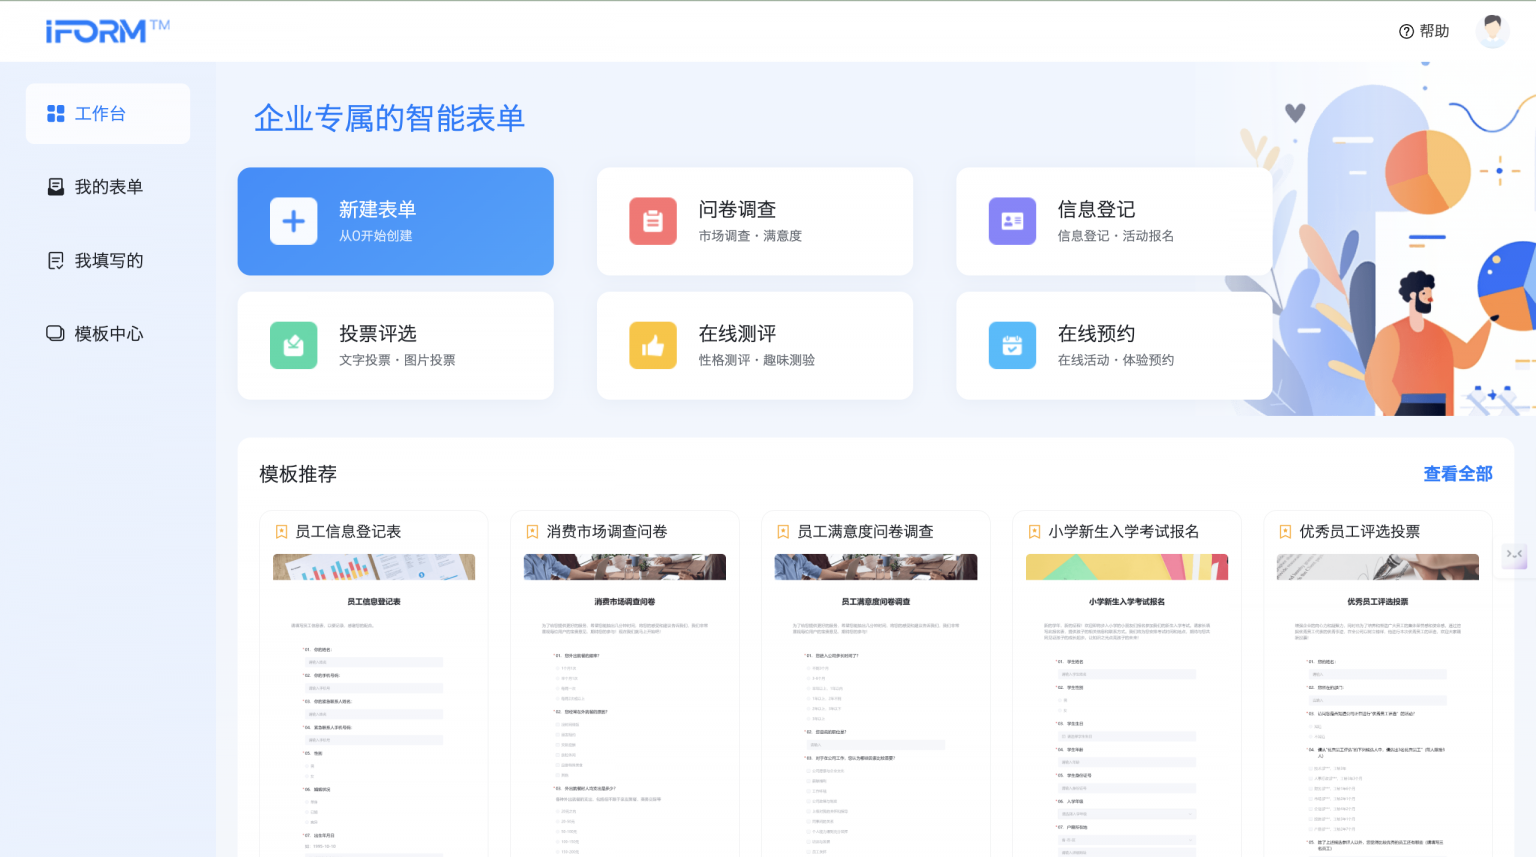Screen dimensions: 1536x857
Task: Open 查看全部 to see all templates
Action: 1457,474
